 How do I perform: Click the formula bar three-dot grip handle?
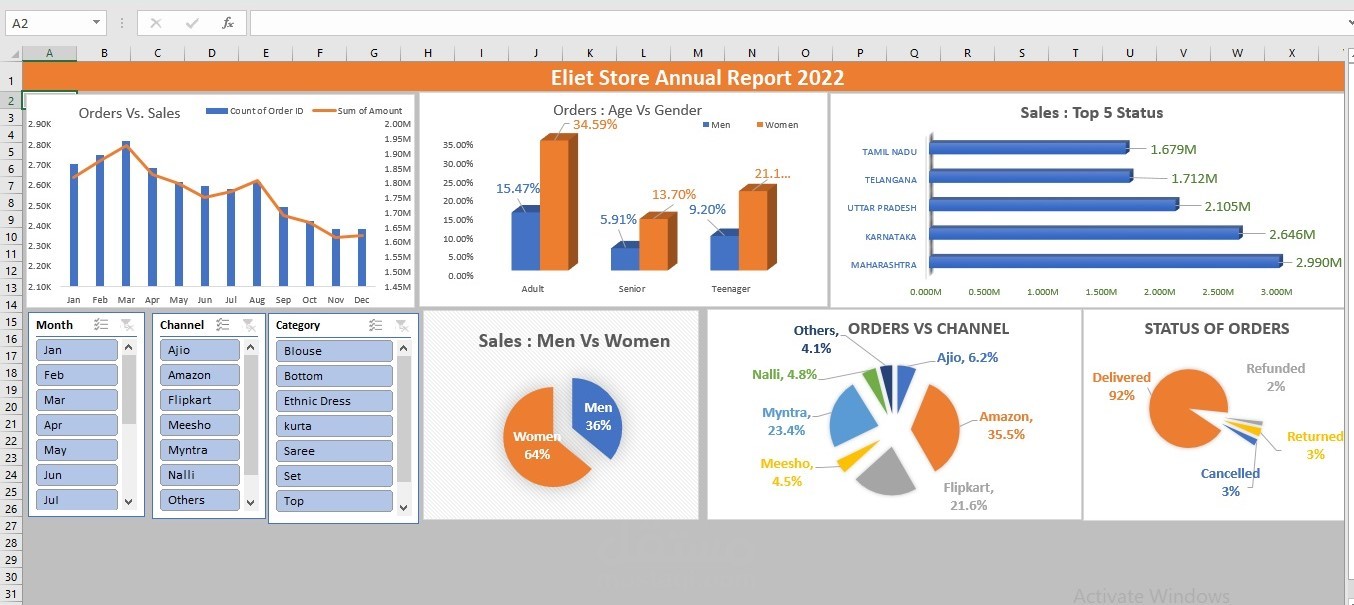pos(122,23)
